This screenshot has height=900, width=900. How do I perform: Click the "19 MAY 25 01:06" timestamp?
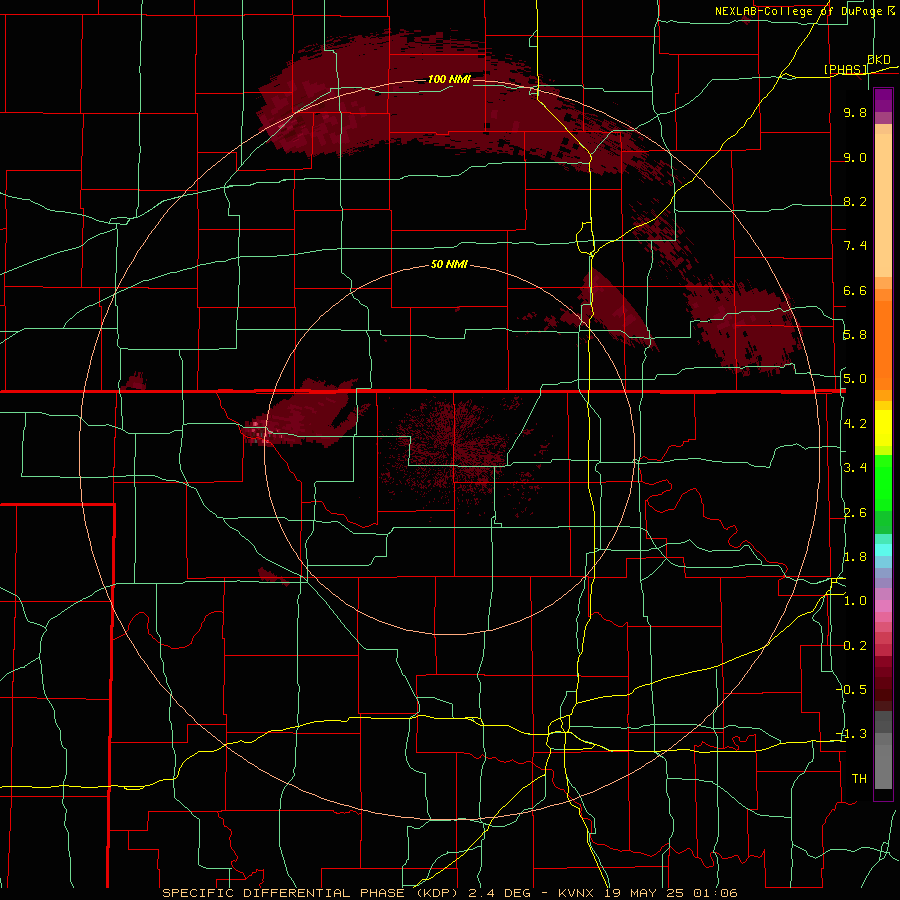pyautogui.click(x=670, y=893)
